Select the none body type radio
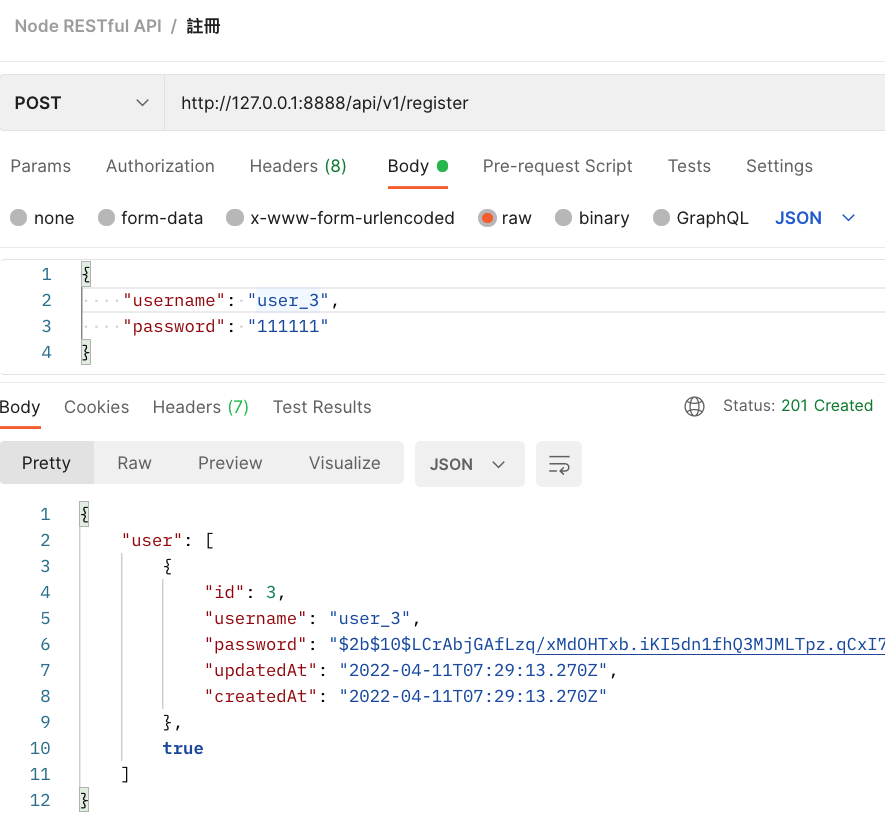Image resolution: width=885 pixels, height=818 pixels. click(x=19, y=218)
